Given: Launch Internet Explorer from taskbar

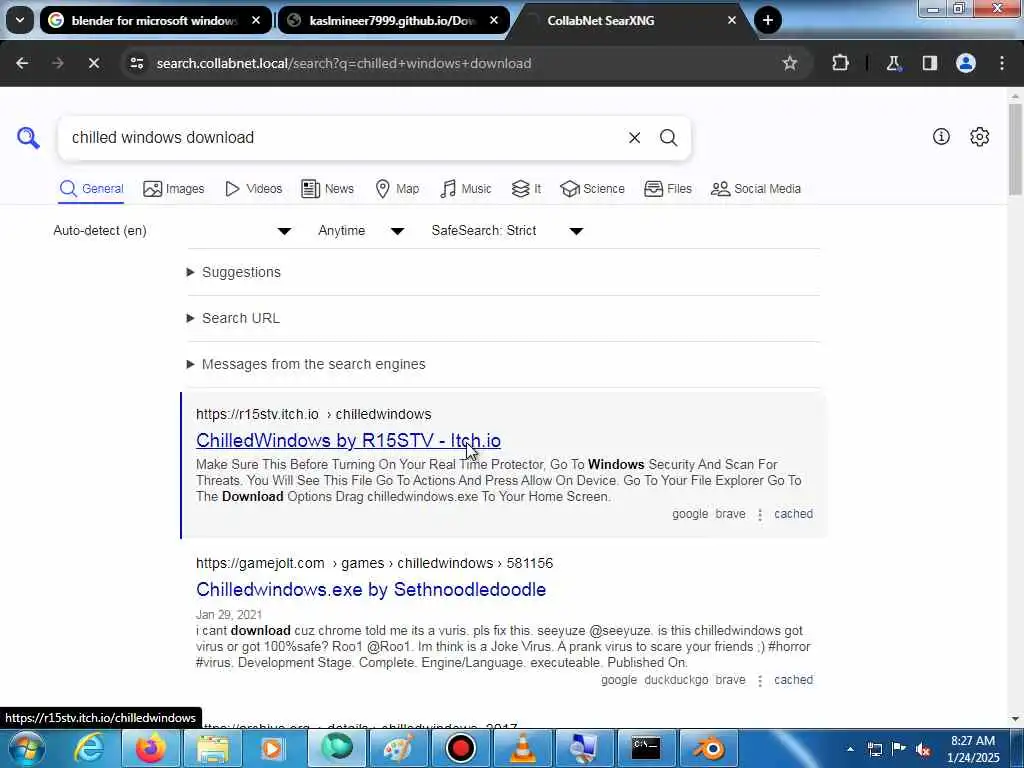Looking at the screenshot, I should [x=88, y=748].
